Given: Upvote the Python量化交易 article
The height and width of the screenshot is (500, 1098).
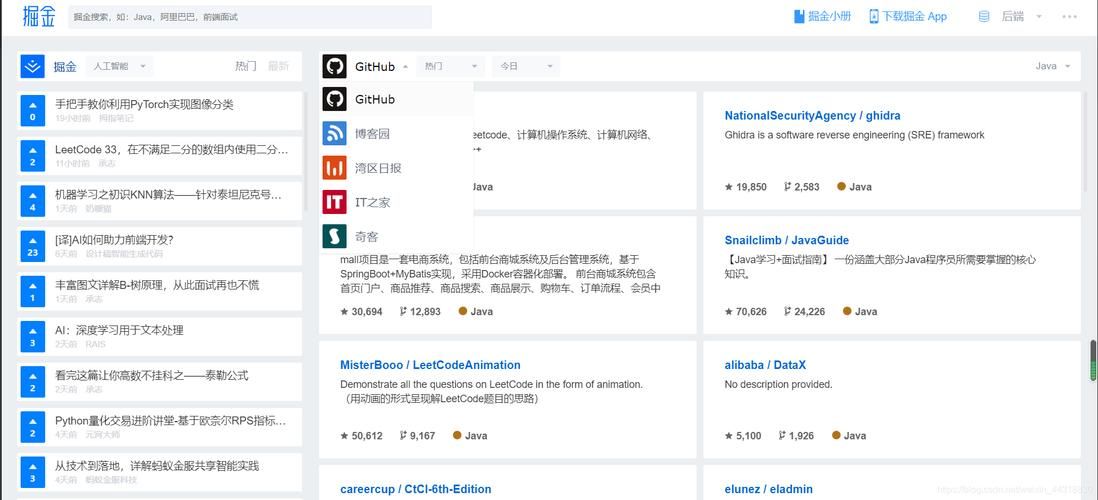Looking at the screenshot, I should [x=32, y=426].
